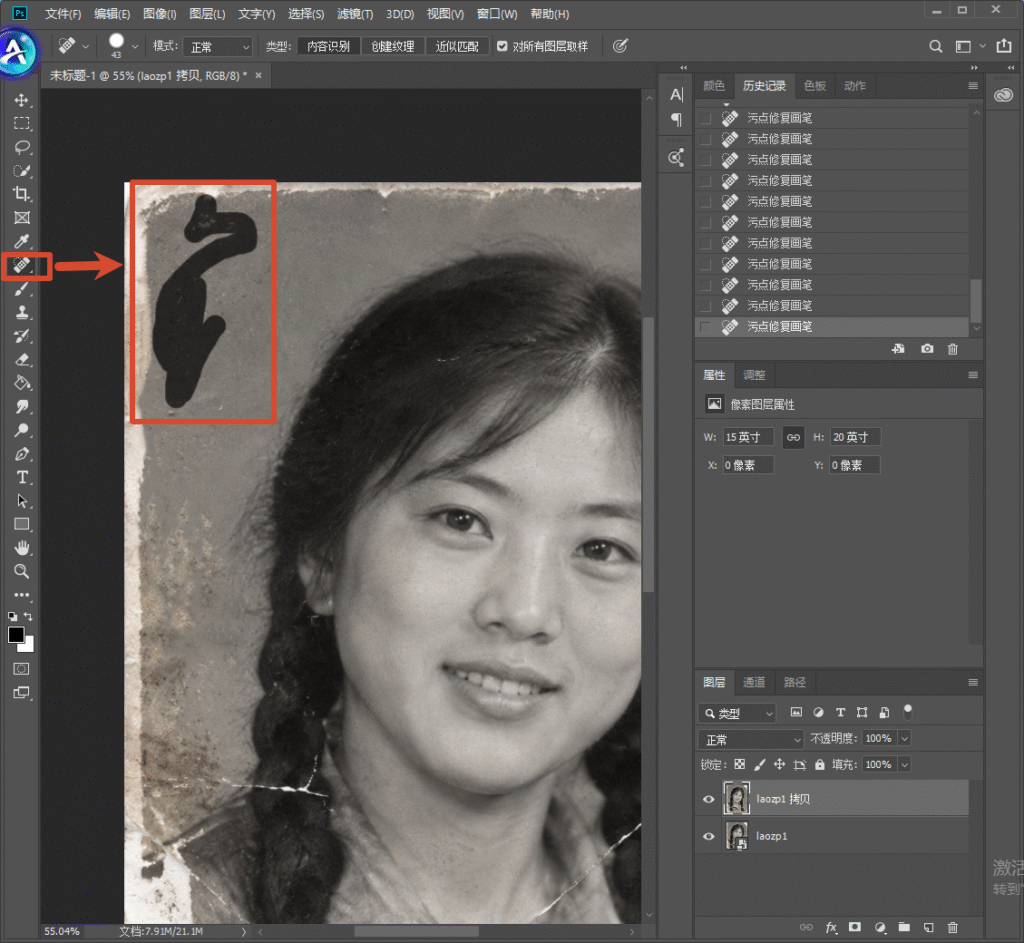This screenshot has width=1024, height=943.
Task: Open the Edit Toolbar three-dots menu
Action: 22,595
